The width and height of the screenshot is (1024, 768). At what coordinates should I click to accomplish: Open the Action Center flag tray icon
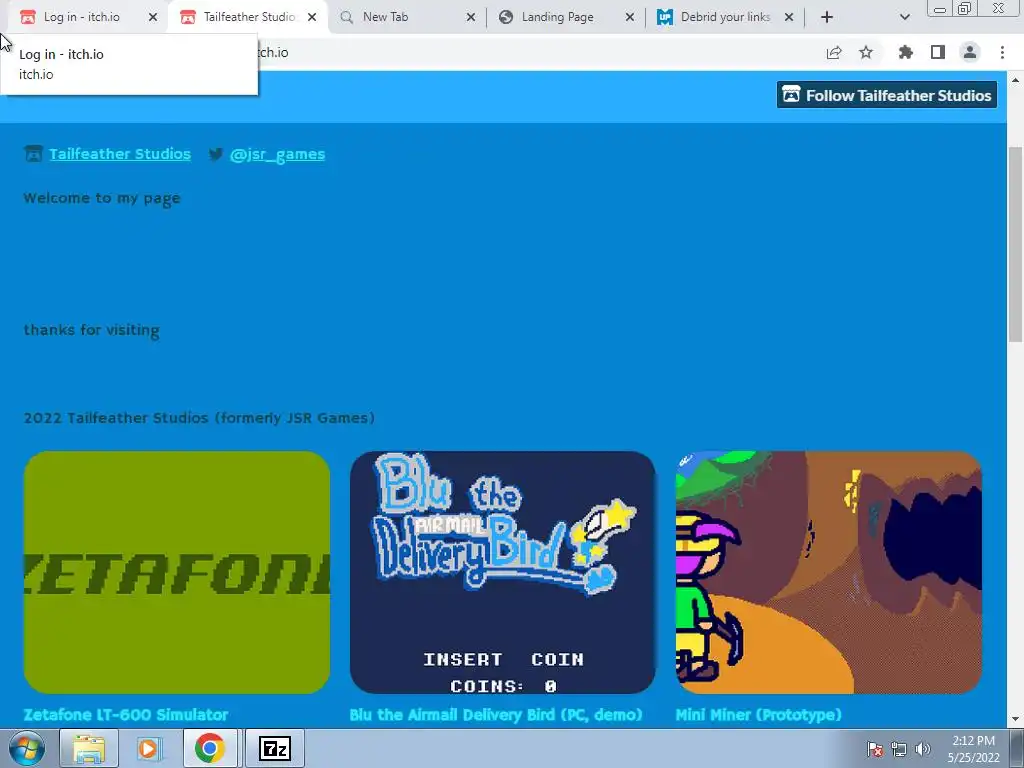tap(875, 749)
